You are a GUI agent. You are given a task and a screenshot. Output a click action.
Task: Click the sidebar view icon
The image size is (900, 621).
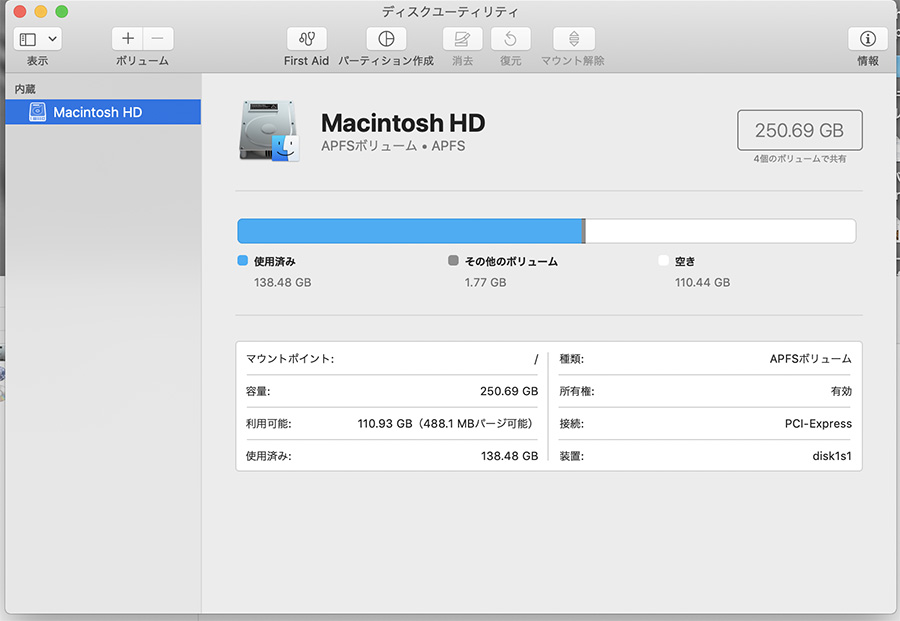28,39
